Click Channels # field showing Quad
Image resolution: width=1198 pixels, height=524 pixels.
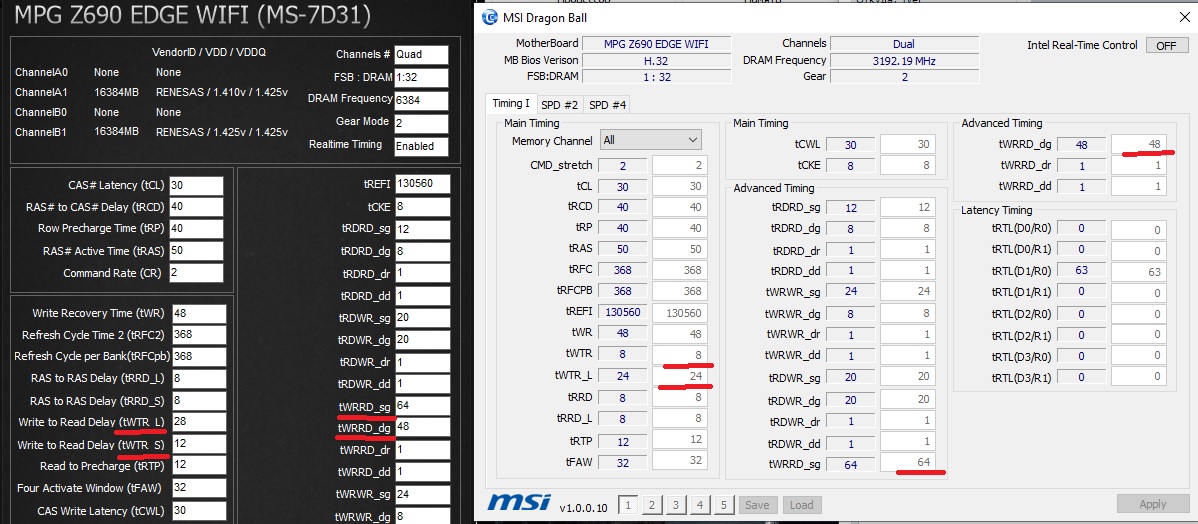[421, 55]
